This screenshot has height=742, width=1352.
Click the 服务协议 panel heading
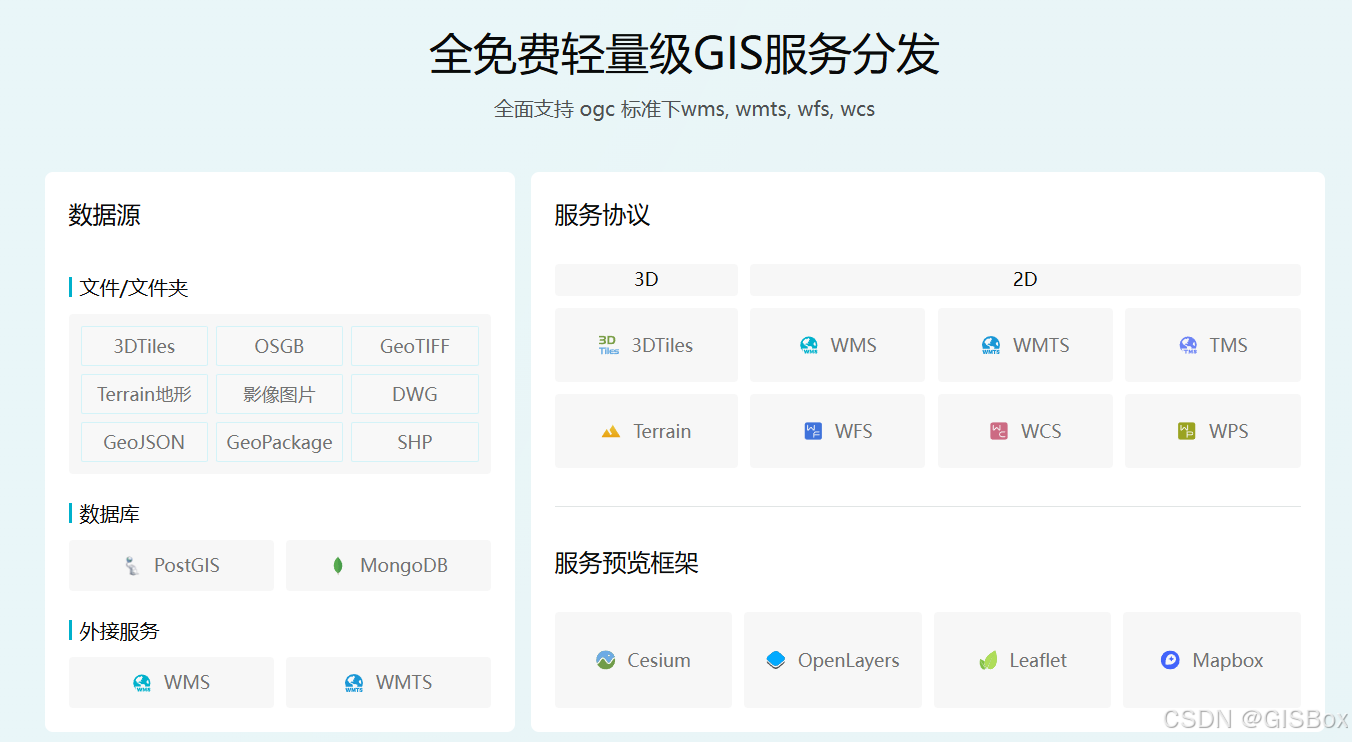click(602, 215)
